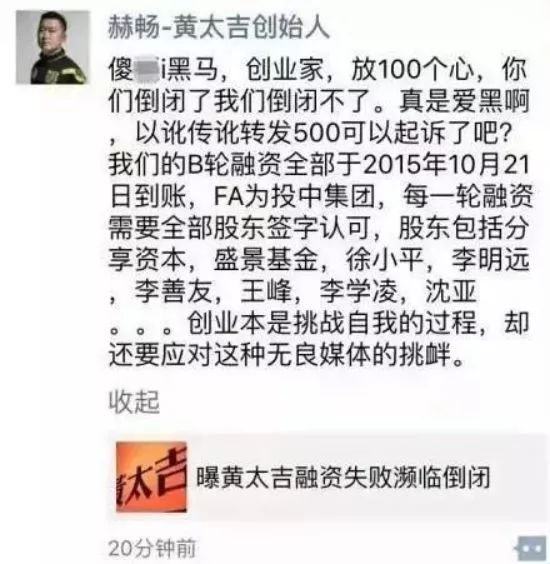Click the 20分钟前 timestamp
550x564 pixels.
click(x=152, y=548)
